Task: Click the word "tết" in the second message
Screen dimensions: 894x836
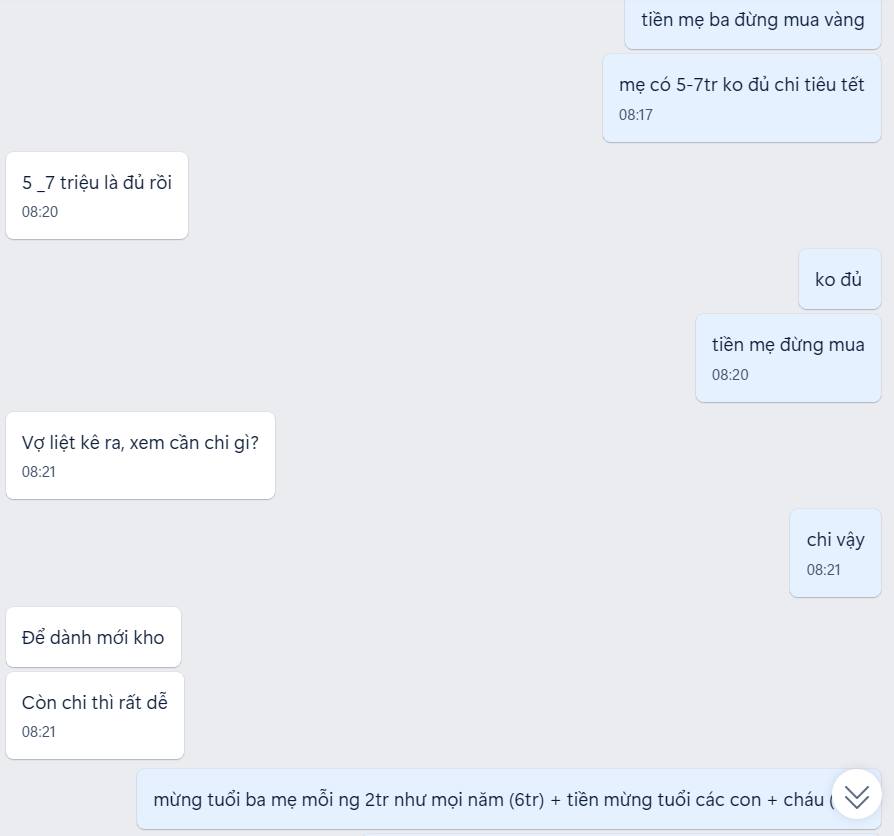Action: pos(852,84)
